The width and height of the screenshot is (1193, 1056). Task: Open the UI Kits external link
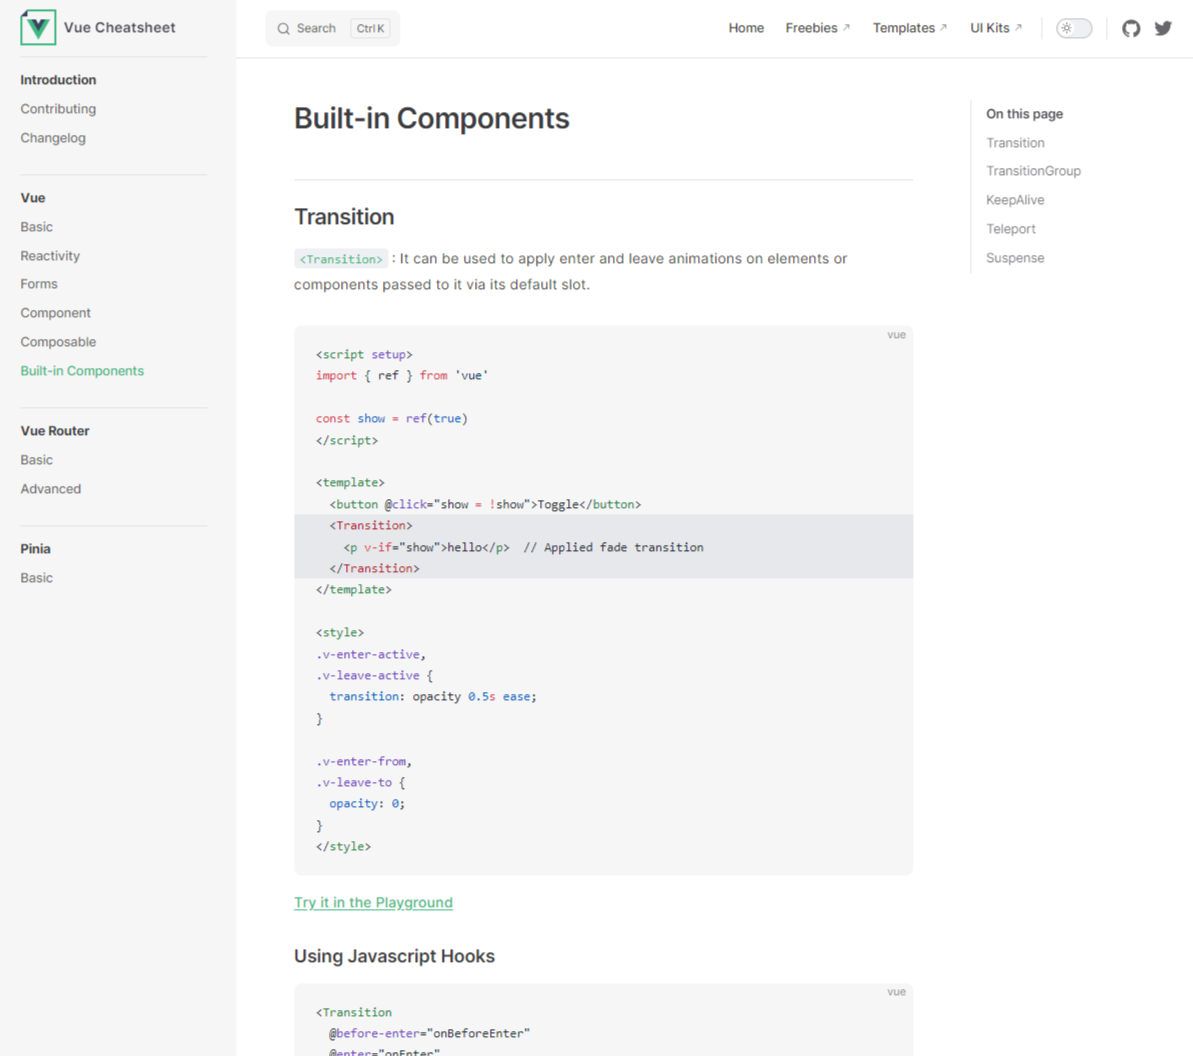995,28
